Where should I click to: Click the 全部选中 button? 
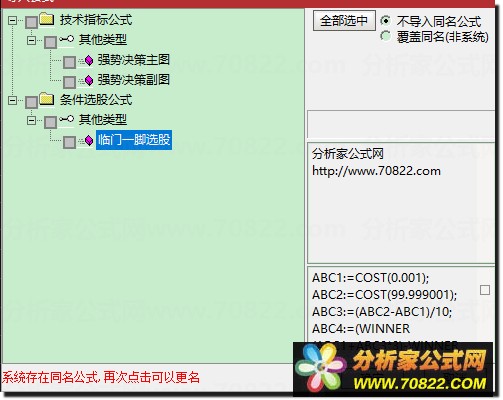click(x=344, y=21)
